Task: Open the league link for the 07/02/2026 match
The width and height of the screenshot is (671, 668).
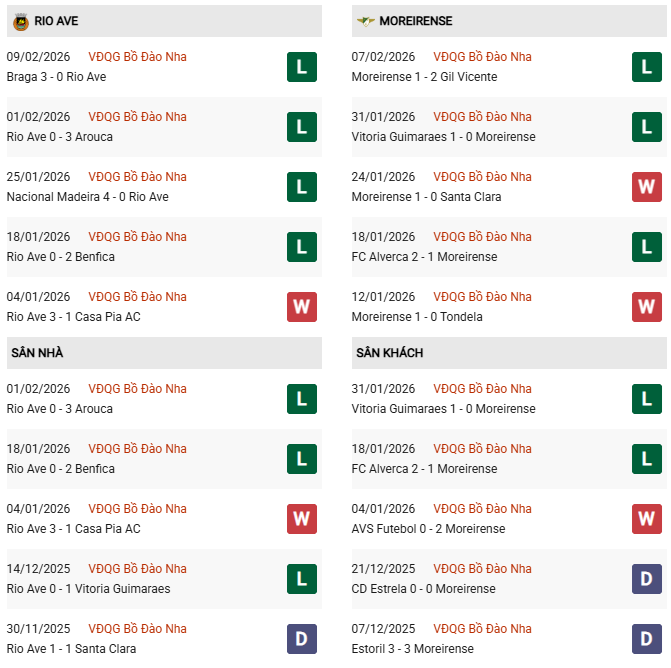Action: tap(482, 57)
